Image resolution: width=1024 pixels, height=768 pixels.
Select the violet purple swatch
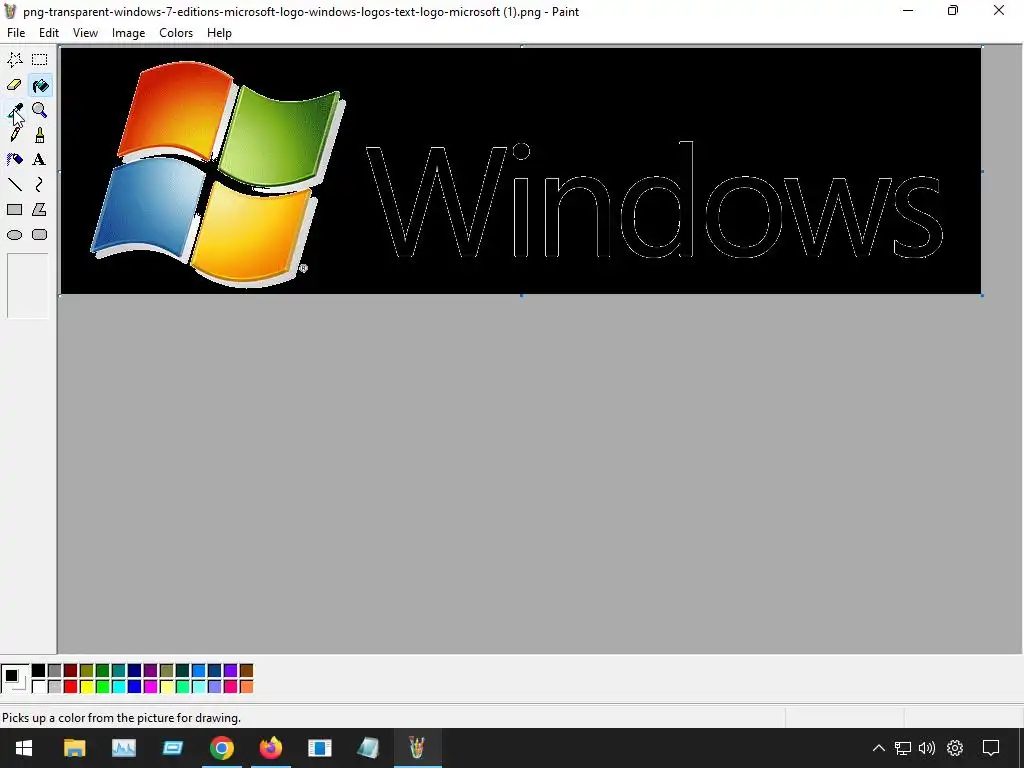231,671
